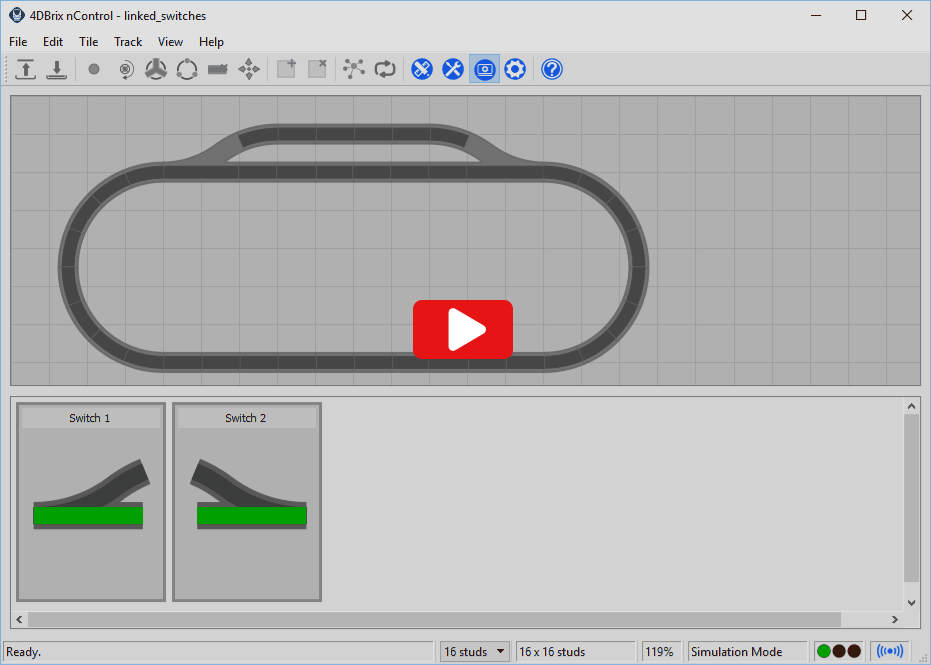
Task: Click the four-way arrows toolbar icon
Action: [249, 69]
